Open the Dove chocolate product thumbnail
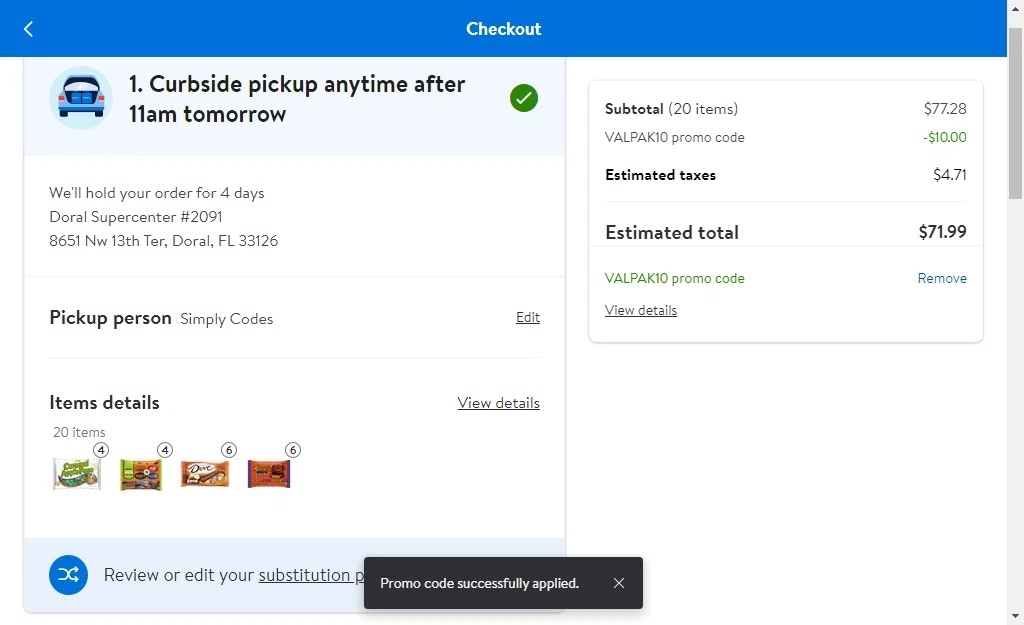Viewport: 1024px width, 625px height. click(205, 473)
